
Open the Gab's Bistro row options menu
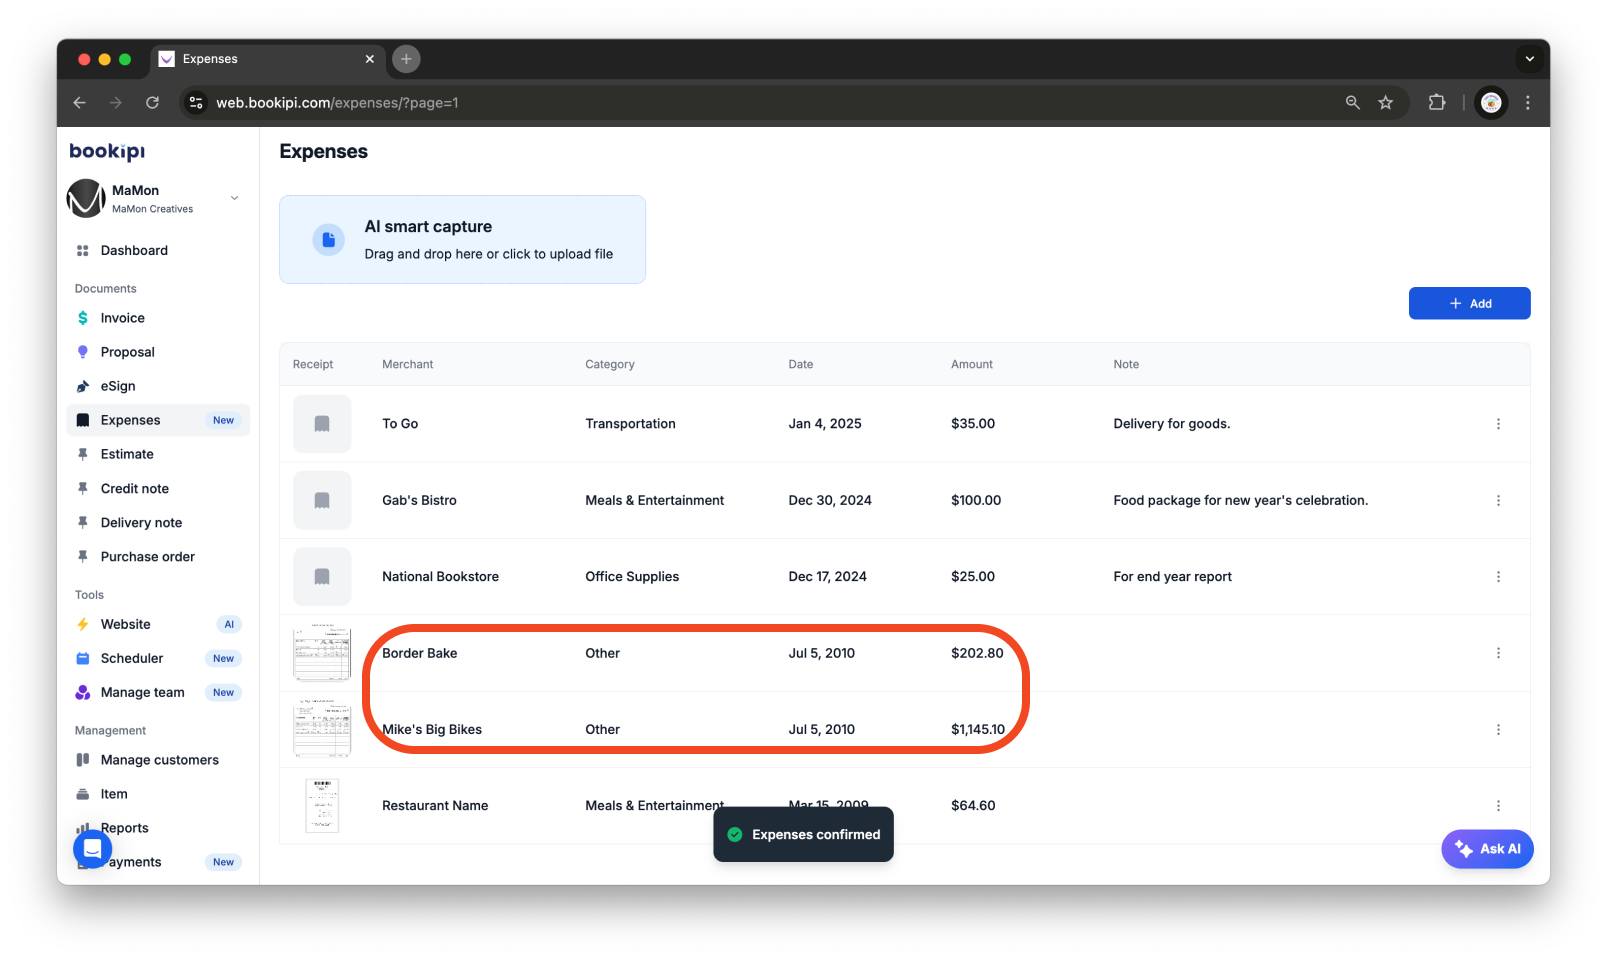tap(1498, 500)
